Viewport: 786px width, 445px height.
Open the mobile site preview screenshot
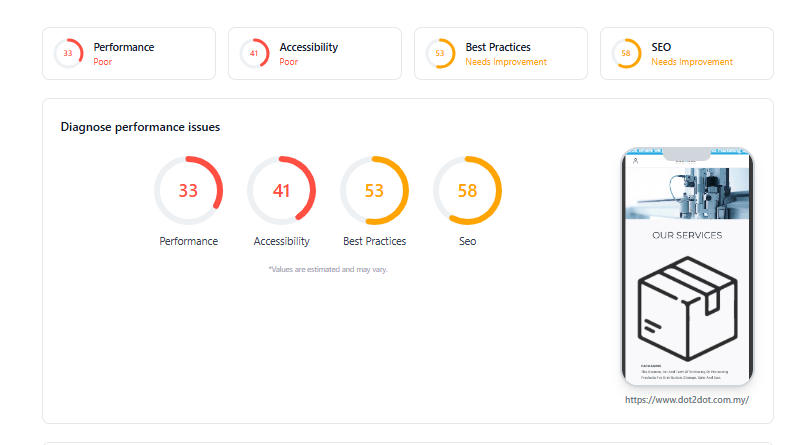click(687, 267)
